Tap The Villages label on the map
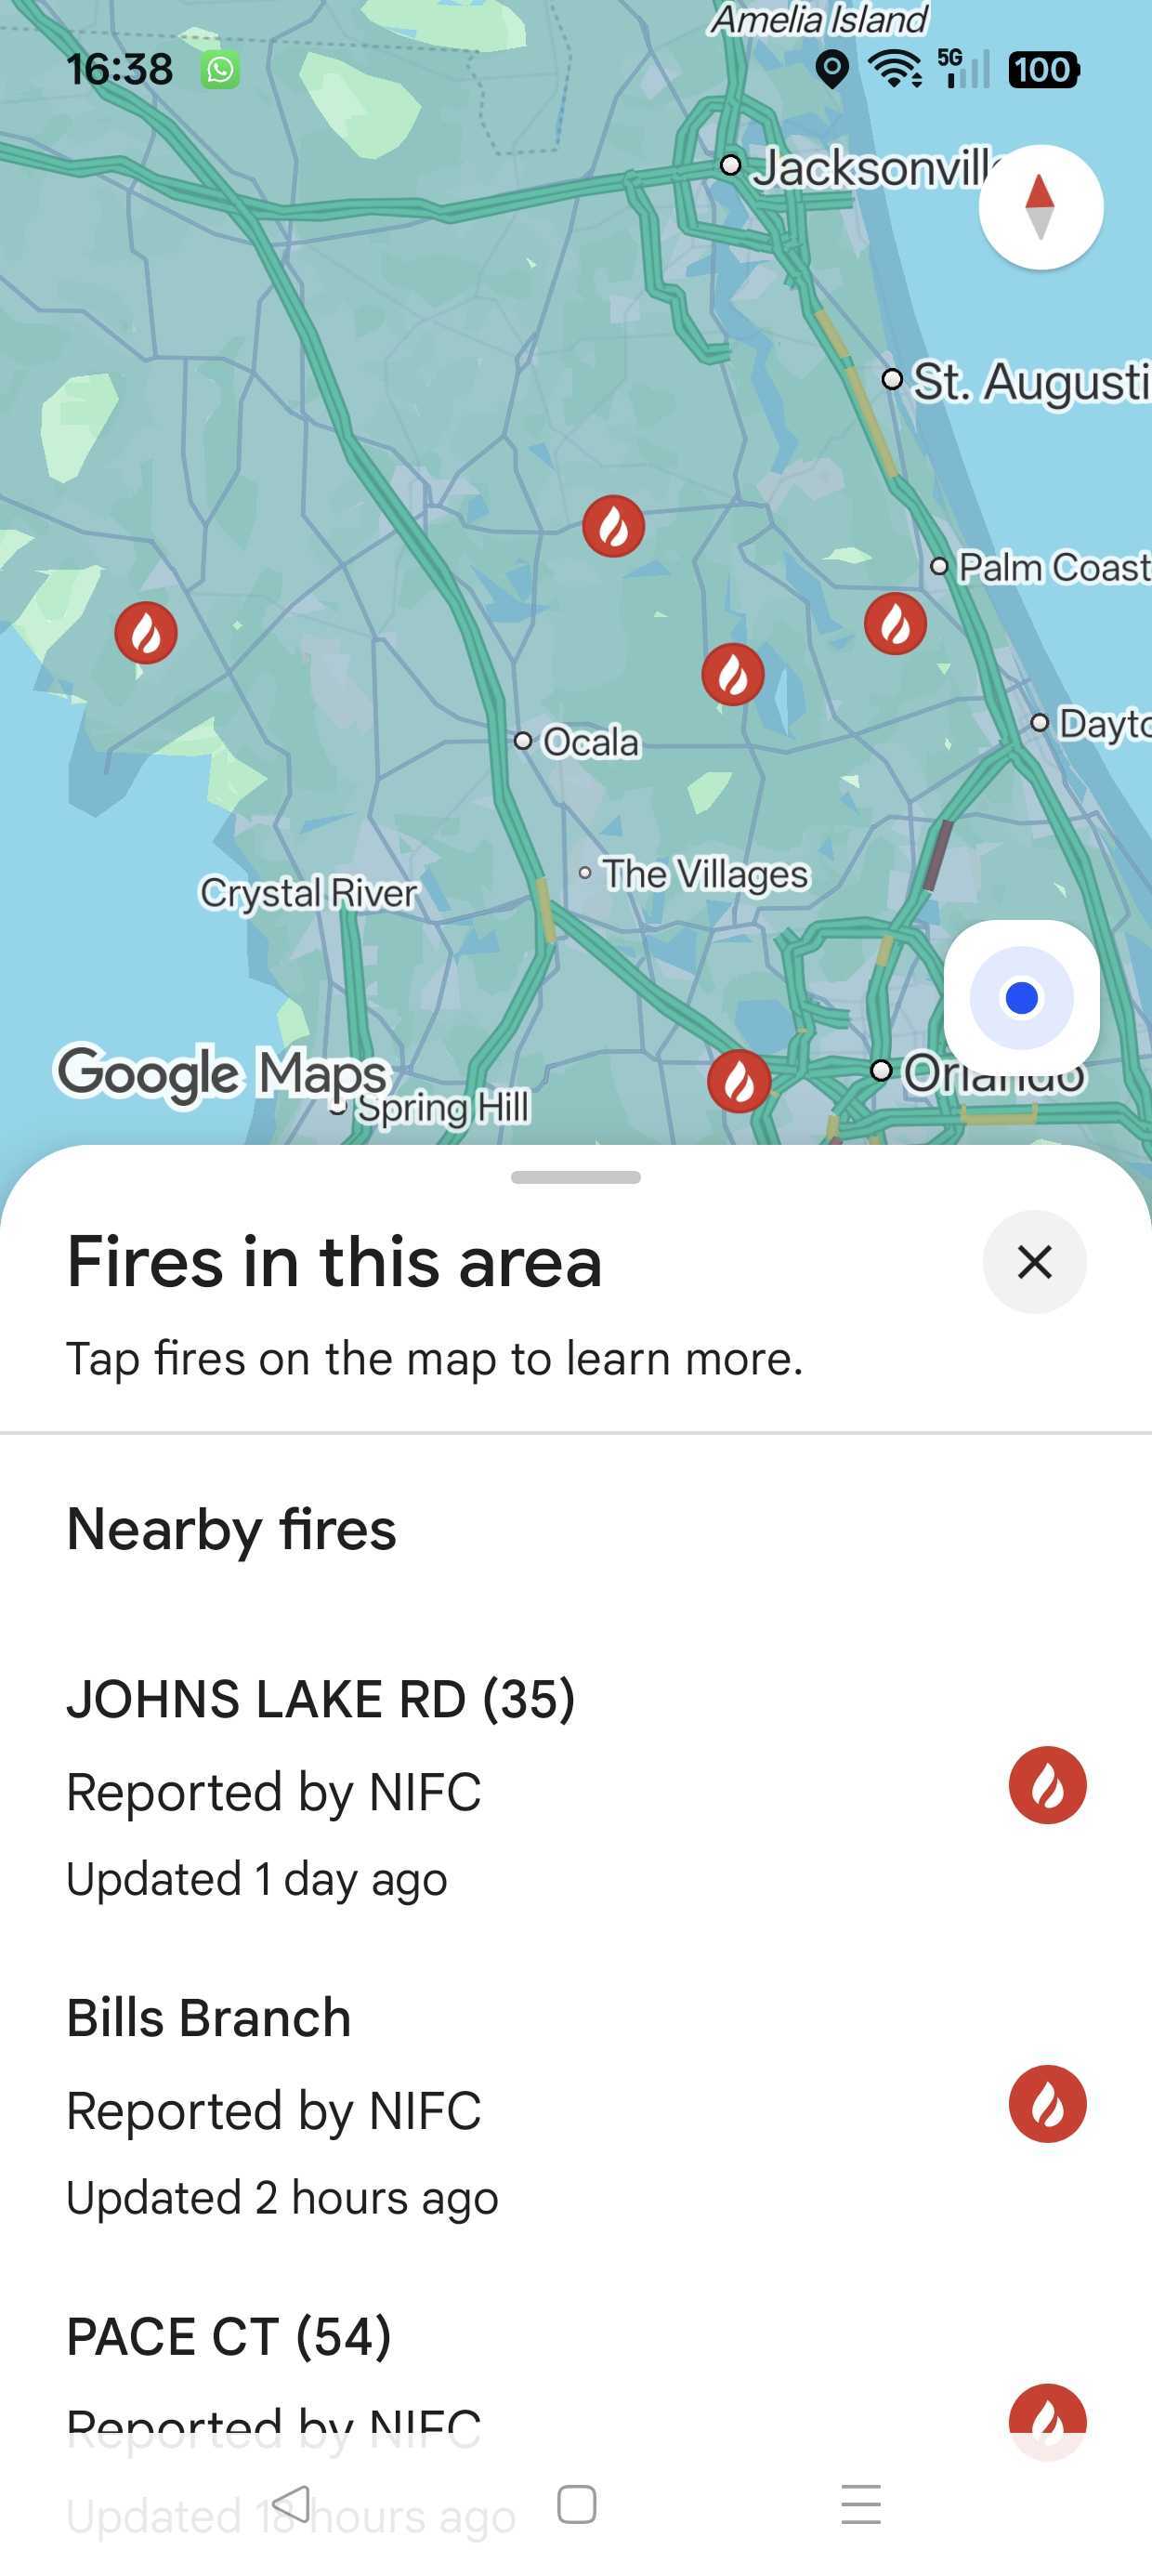Image resolution: width=1152 pixels, height=2576 pixels. pos(704,874)
